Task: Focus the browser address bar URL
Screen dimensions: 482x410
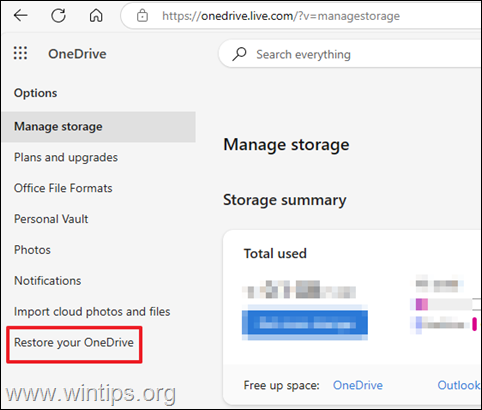Action: (281, 16)
